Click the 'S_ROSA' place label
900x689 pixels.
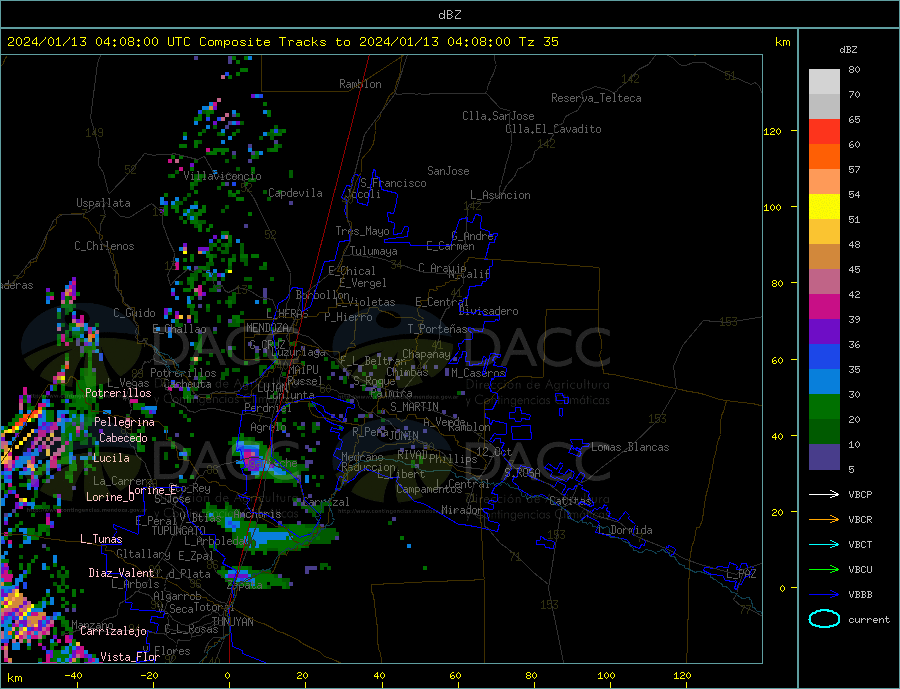[522, 473]
